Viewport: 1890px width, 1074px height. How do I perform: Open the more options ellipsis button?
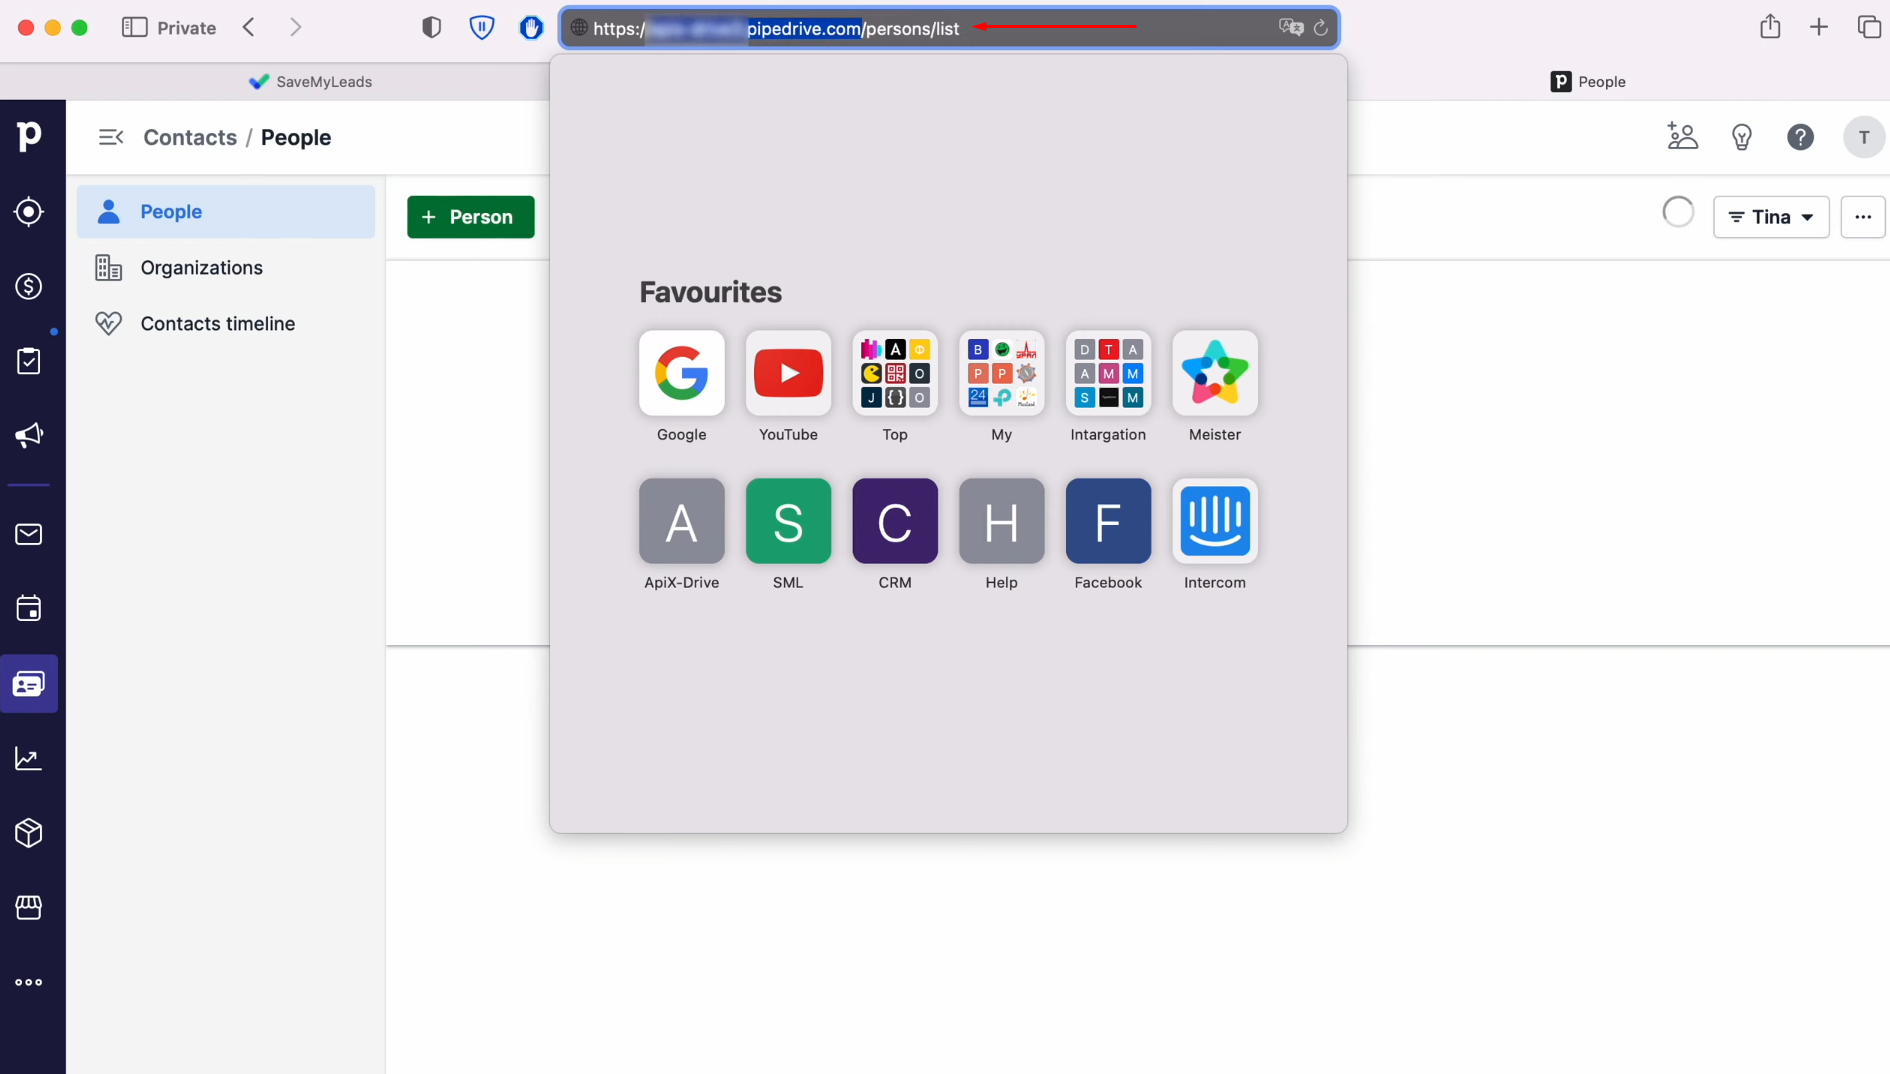(x=1863, y=217)
